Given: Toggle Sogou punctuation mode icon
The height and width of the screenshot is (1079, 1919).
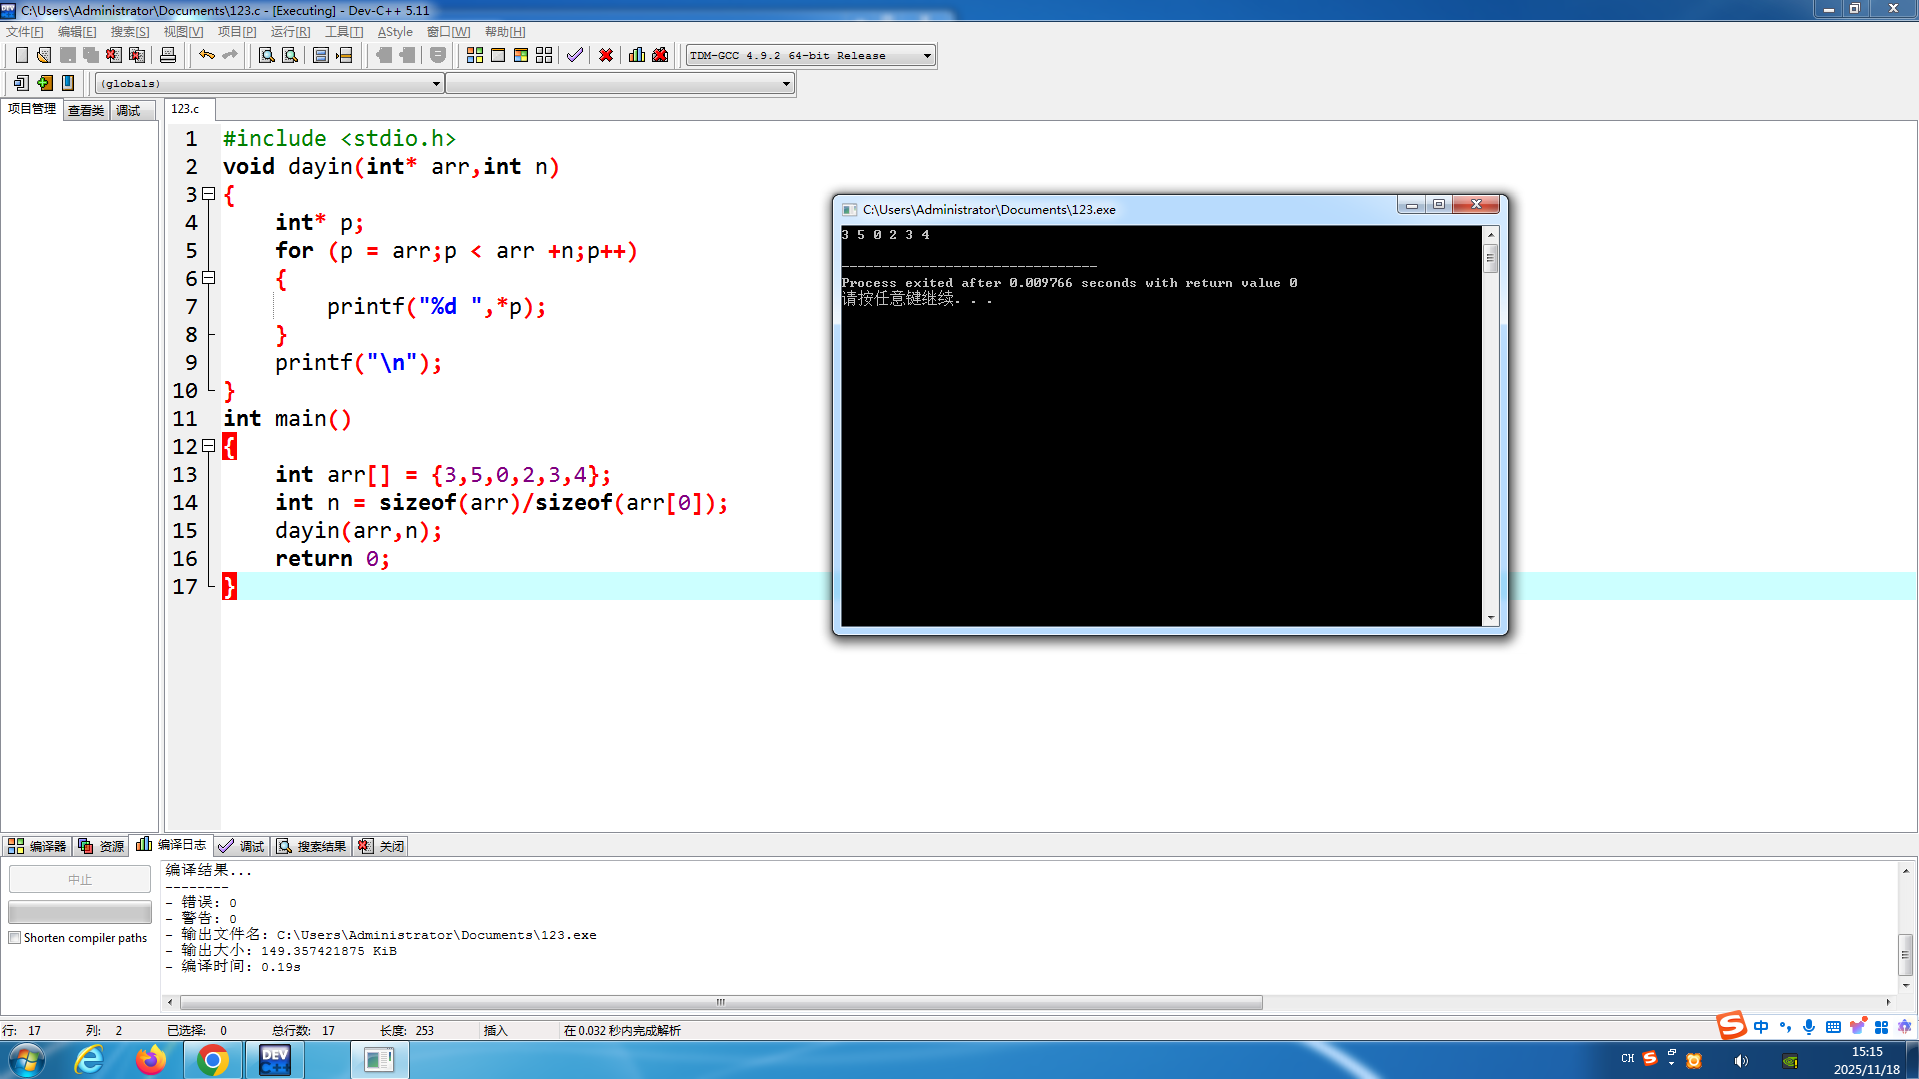Looking at the screenshot, I should [x=1785, y=1027].
